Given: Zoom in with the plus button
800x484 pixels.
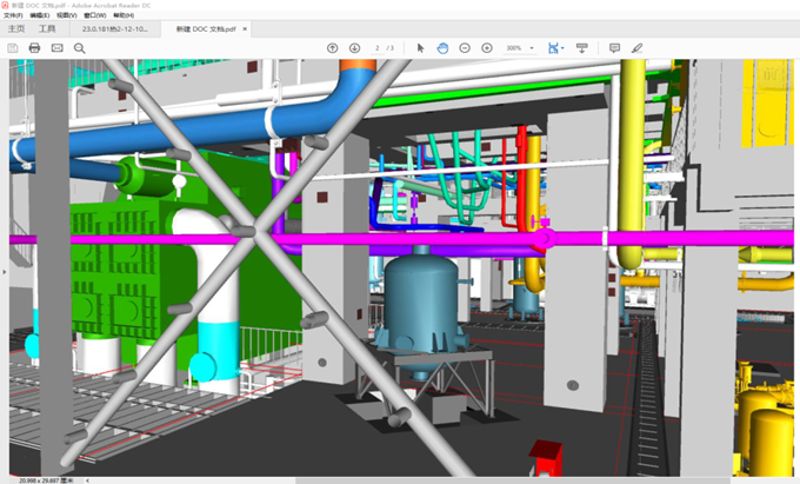Looking at the screenshot, I should pyautogui.click(x=487, y=48).
